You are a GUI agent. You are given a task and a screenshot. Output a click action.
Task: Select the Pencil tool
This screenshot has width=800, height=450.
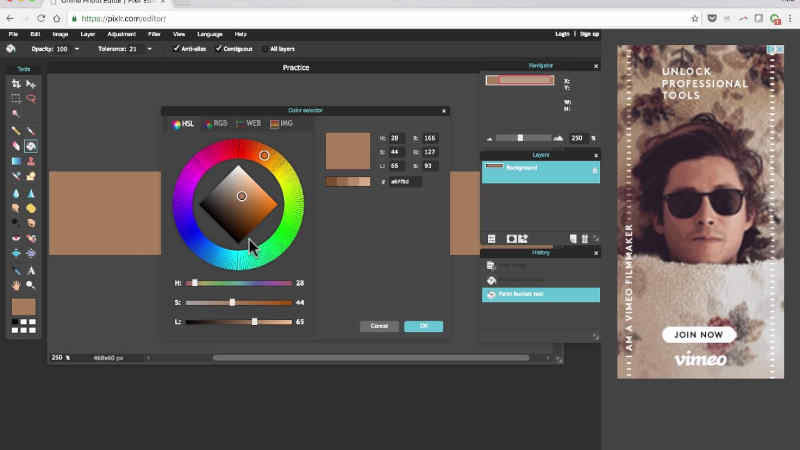[16, 130]
